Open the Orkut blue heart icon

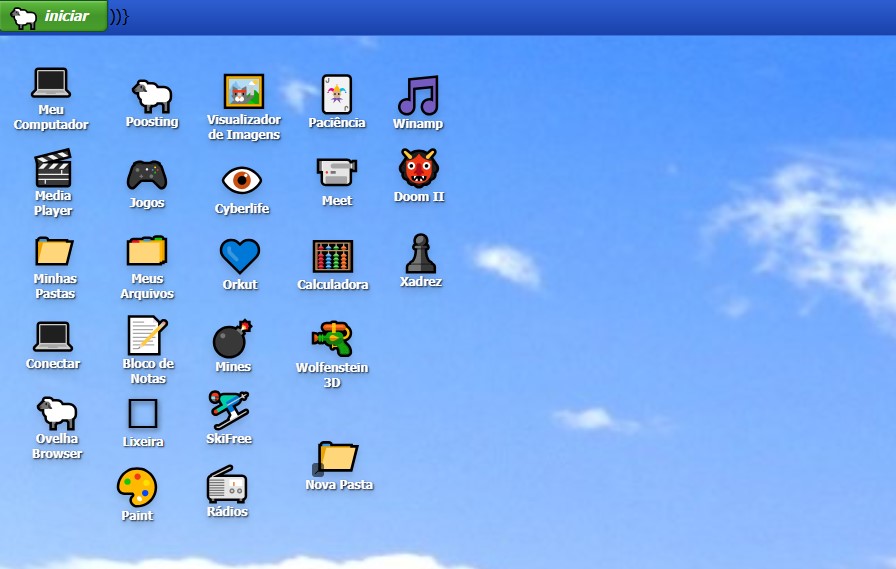pos(240,257)
